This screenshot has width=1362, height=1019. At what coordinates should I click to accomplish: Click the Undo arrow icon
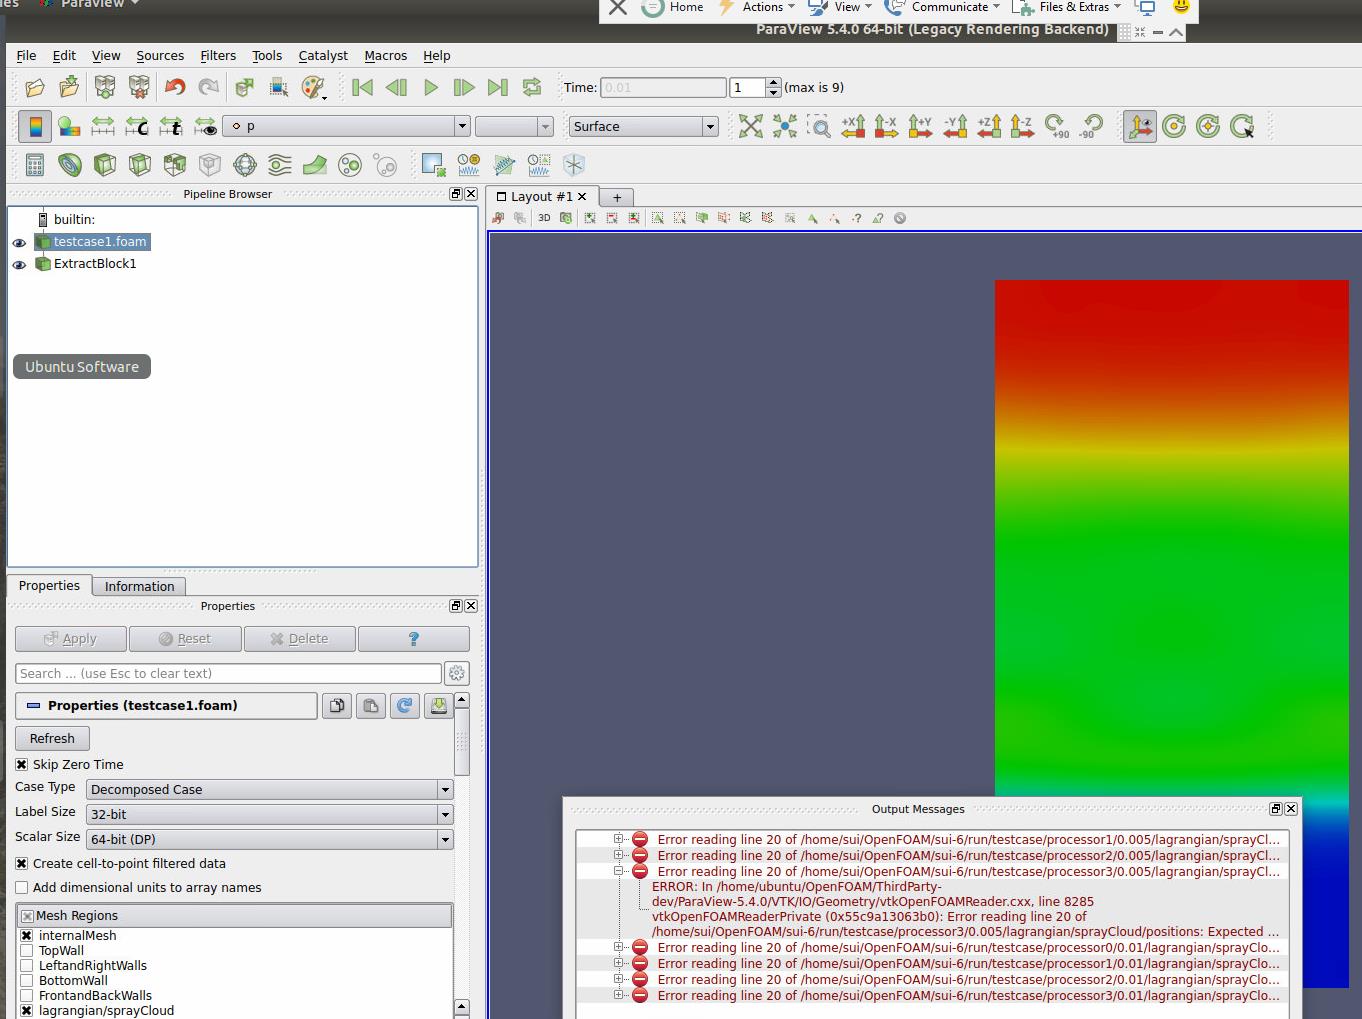(x=175, y=88)
